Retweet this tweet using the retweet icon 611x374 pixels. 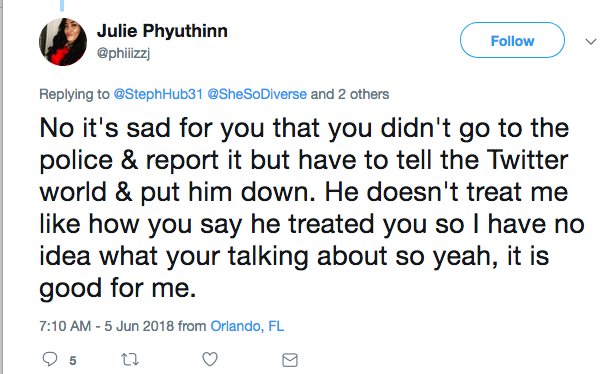[x=130, y=359]
